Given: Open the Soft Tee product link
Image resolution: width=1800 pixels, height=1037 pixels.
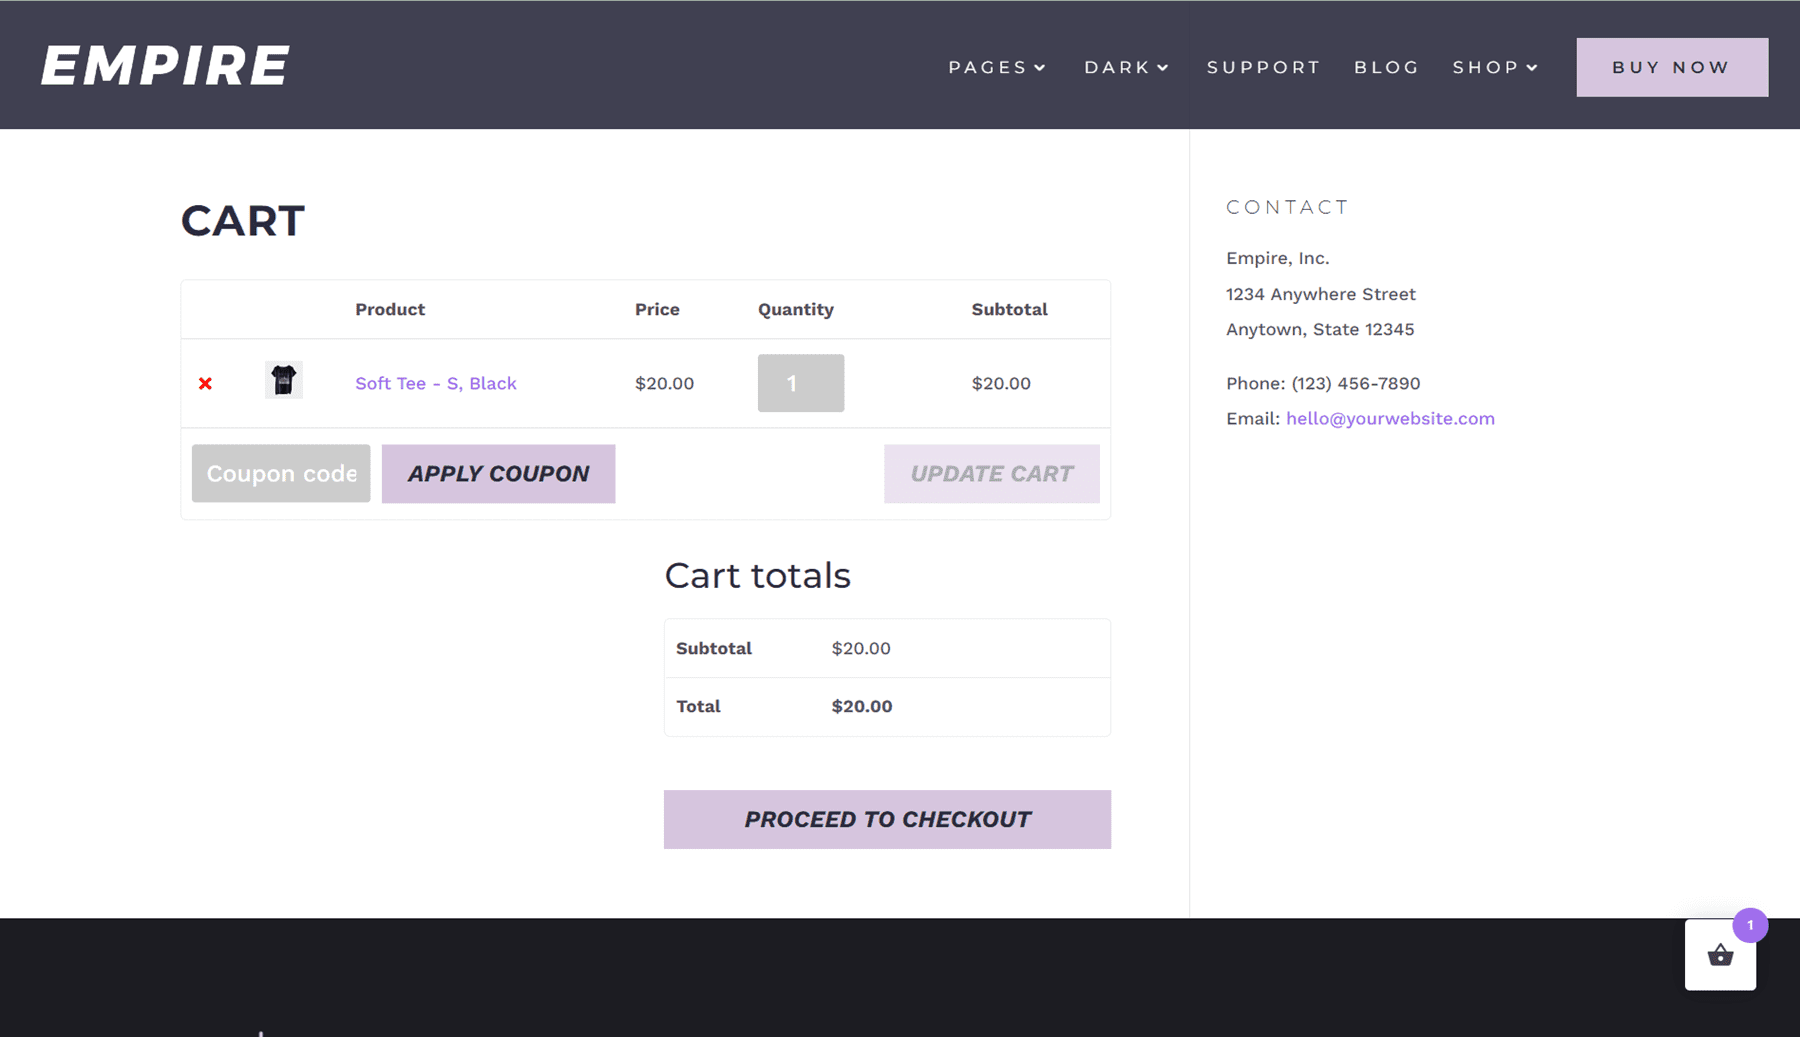Looking at the screenshot, I should tap(436, 383).
